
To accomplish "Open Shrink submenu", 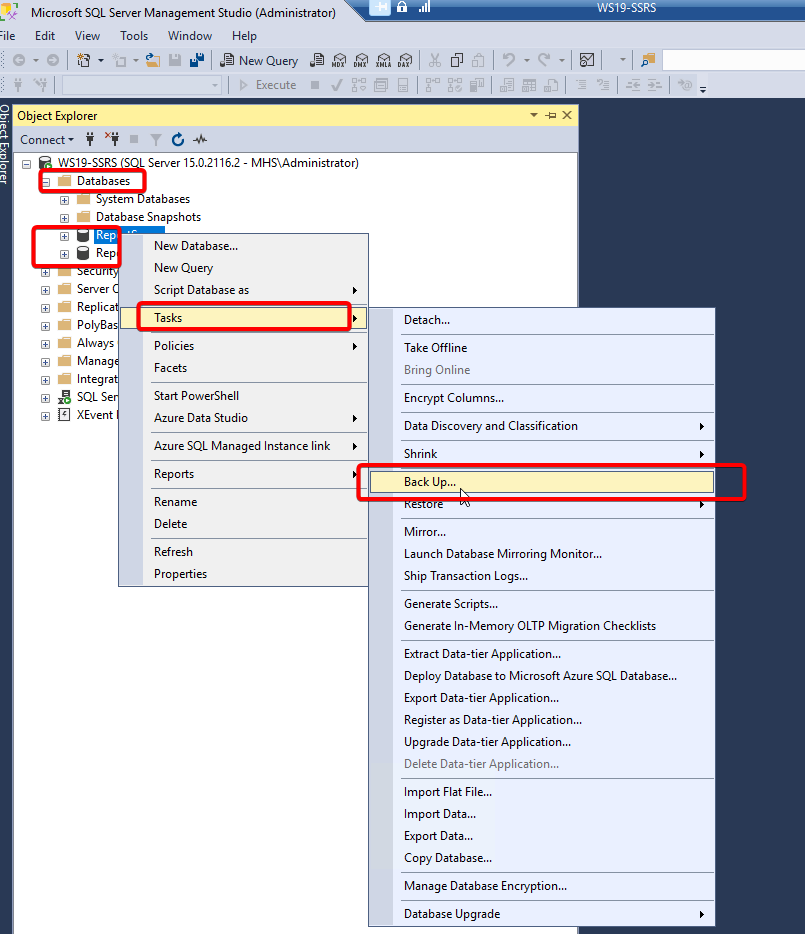I will pyautogui.click(x=542, y=453).
